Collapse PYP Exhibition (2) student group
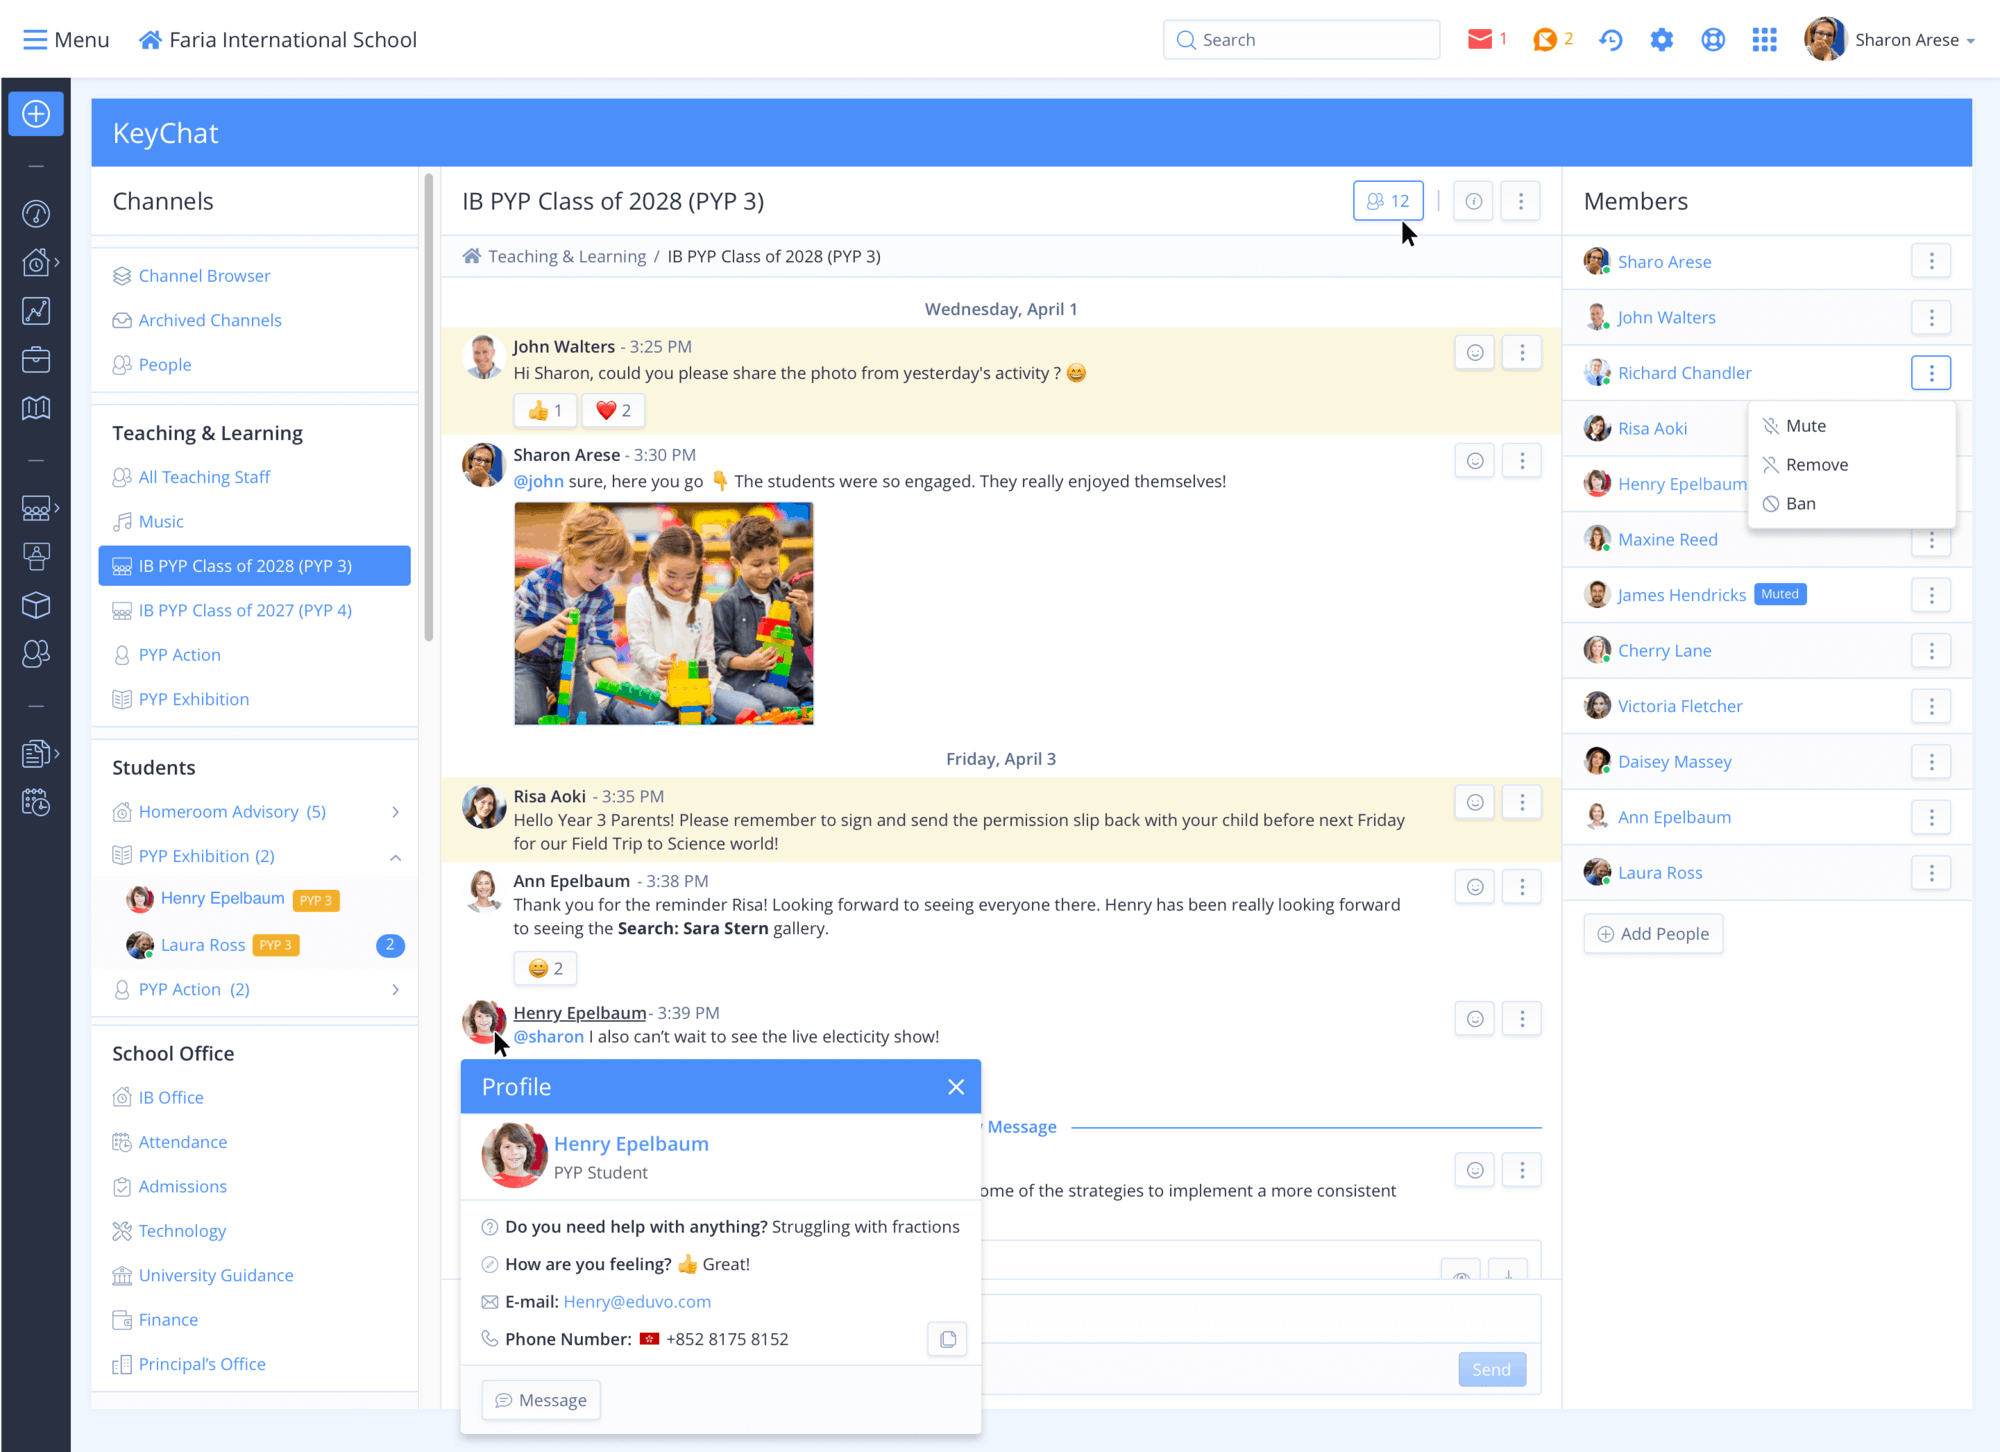The height and width of the screenshot is (1452, 2000). [x=396, y=857]
